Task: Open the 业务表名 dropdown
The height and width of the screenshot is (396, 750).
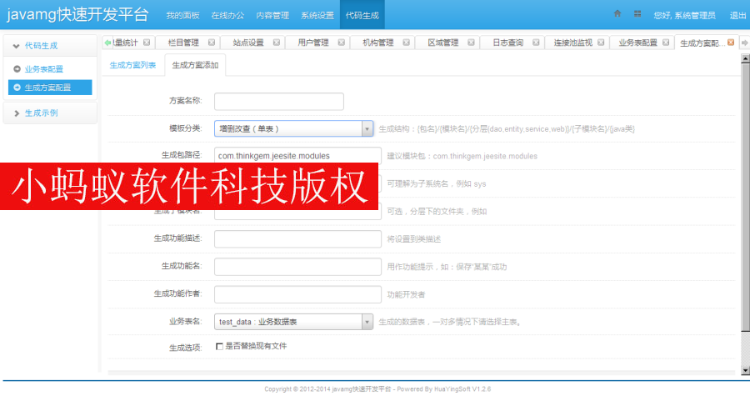Action: coord(294,322)
